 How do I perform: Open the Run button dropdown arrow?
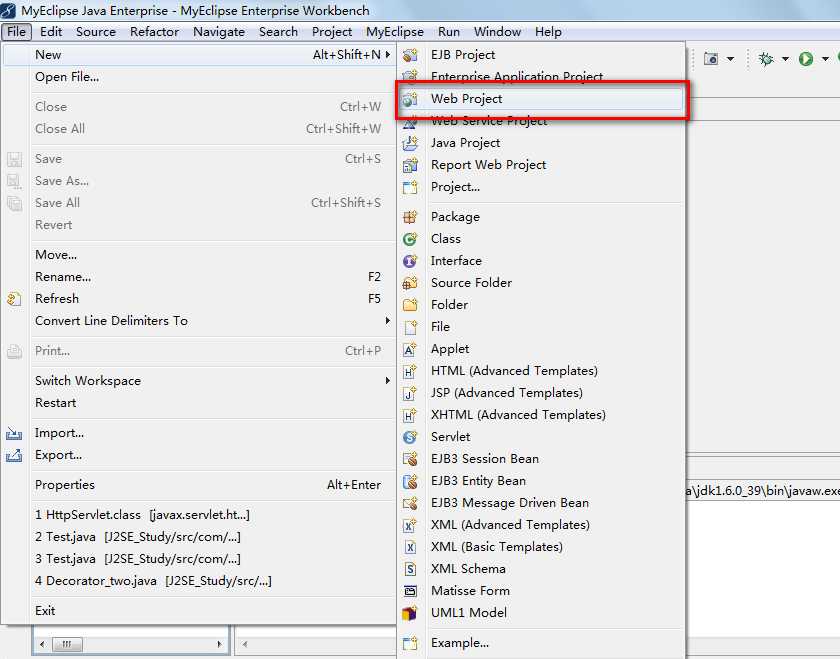826,58
